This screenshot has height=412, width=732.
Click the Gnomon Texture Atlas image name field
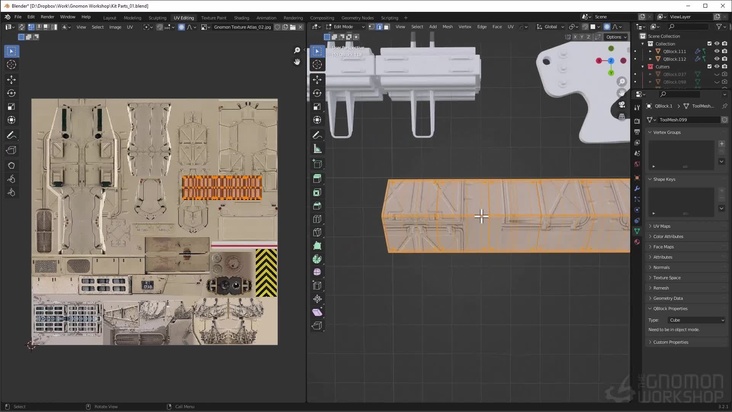coord(243,27)
